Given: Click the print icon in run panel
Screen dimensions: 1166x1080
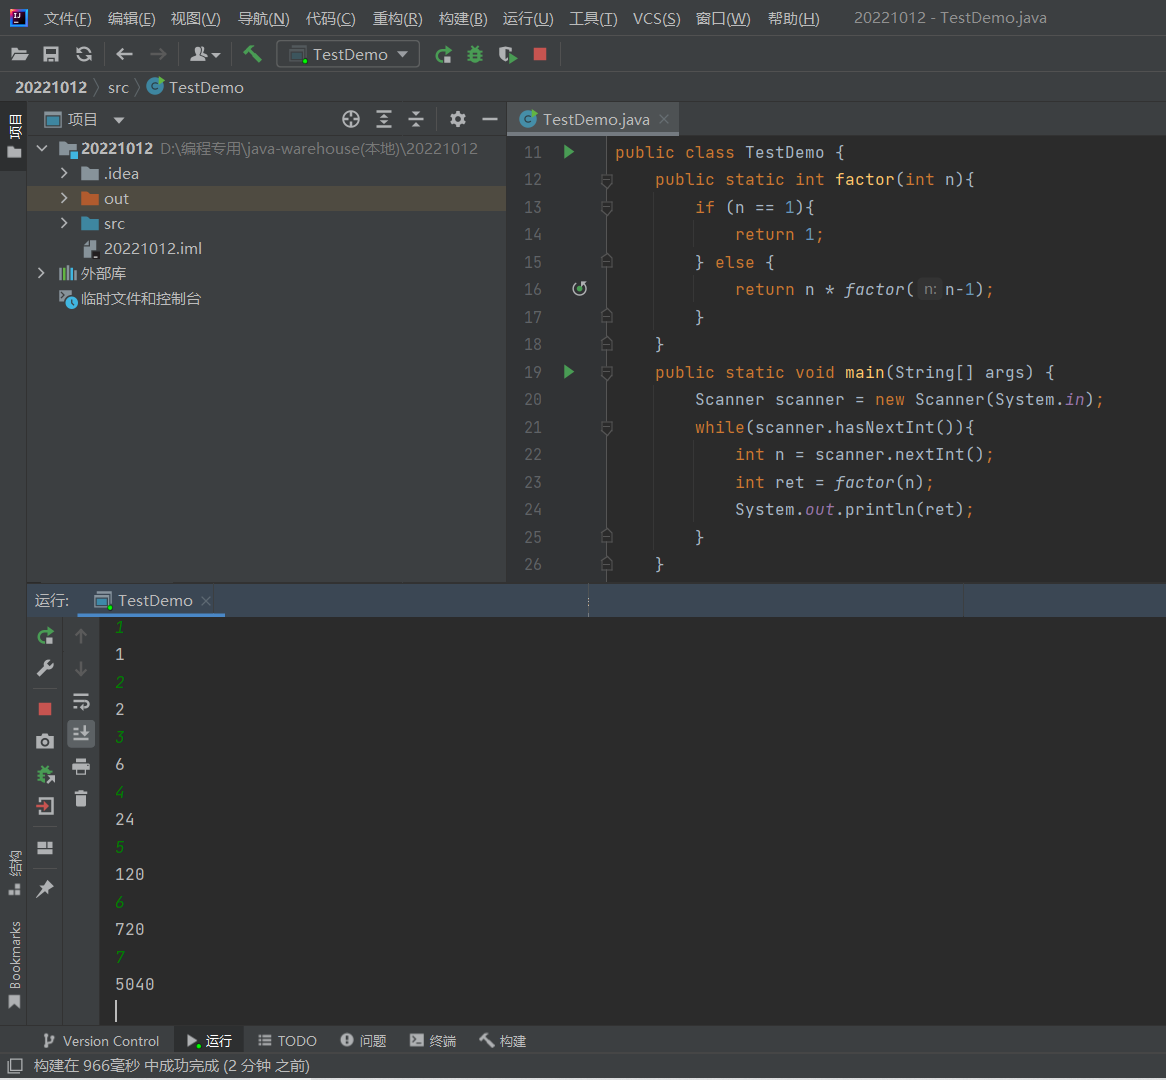Looking at the screenshot, I should (x=81, y=767).
